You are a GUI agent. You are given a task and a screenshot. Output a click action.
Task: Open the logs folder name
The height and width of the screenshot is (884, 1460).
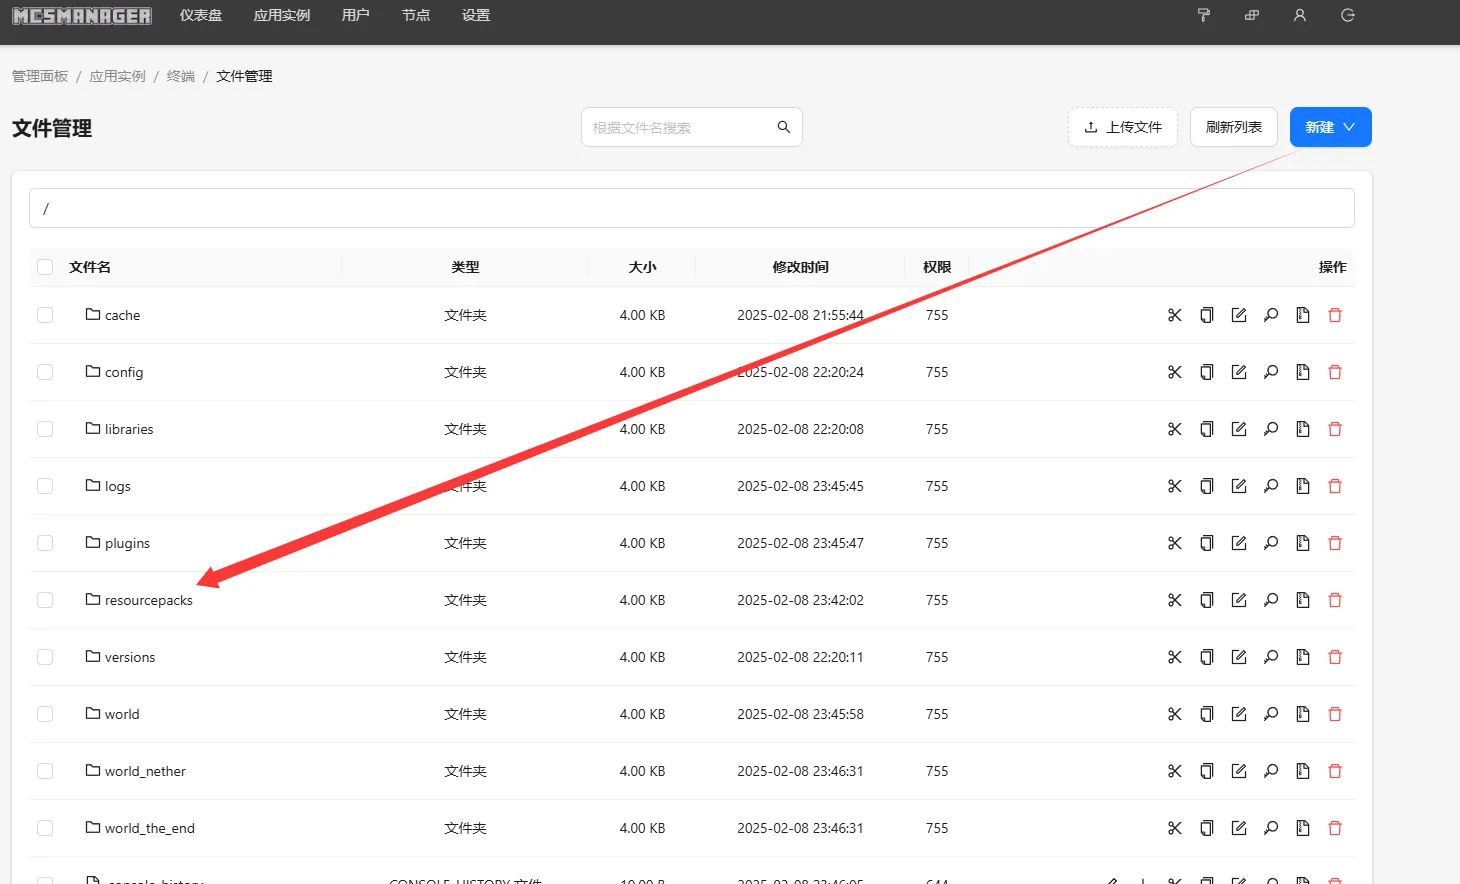[118, 486]
